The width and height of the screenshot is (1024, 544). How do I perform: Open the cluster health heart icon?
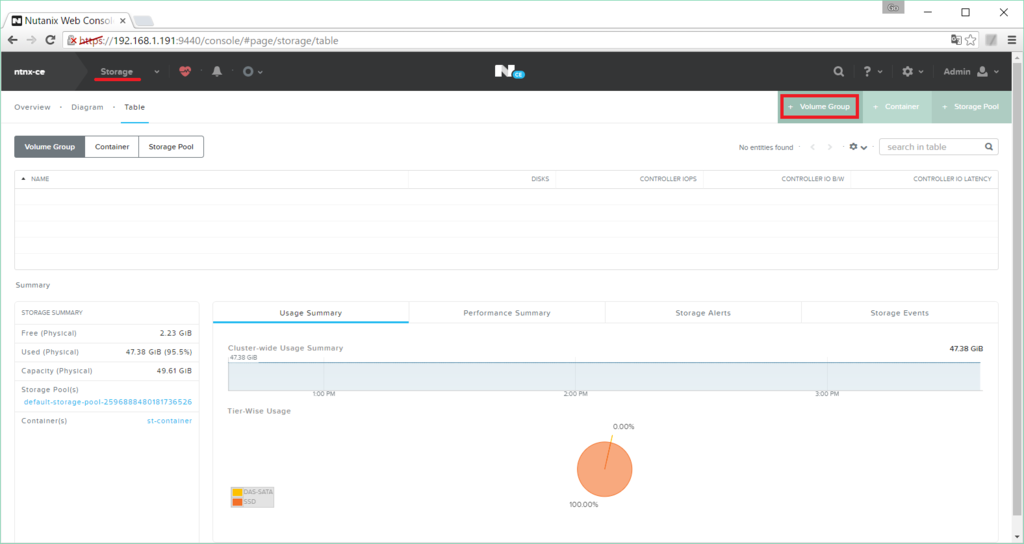(x=185, y=72)
